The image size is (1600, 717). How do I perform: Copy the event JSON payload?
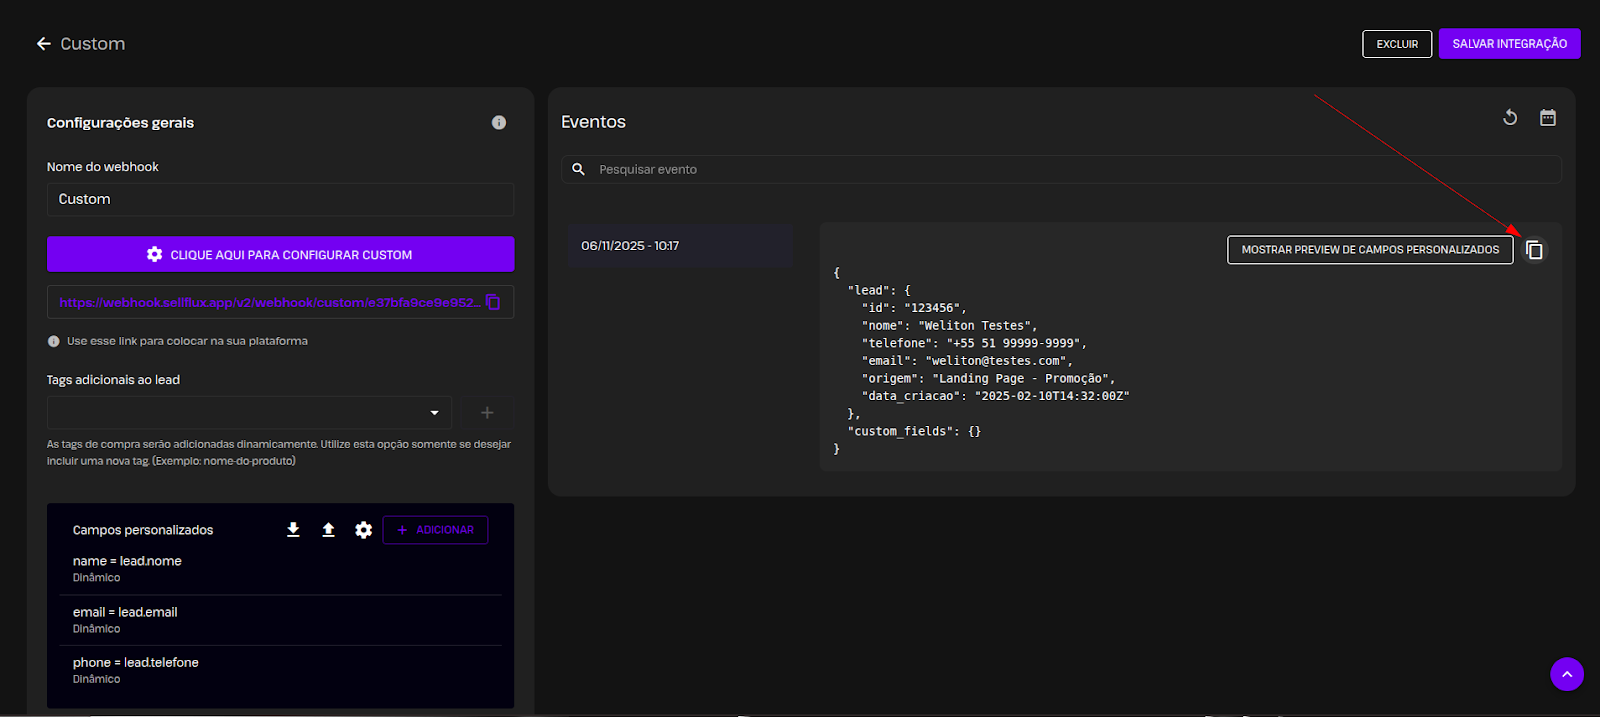[1534, 250]
